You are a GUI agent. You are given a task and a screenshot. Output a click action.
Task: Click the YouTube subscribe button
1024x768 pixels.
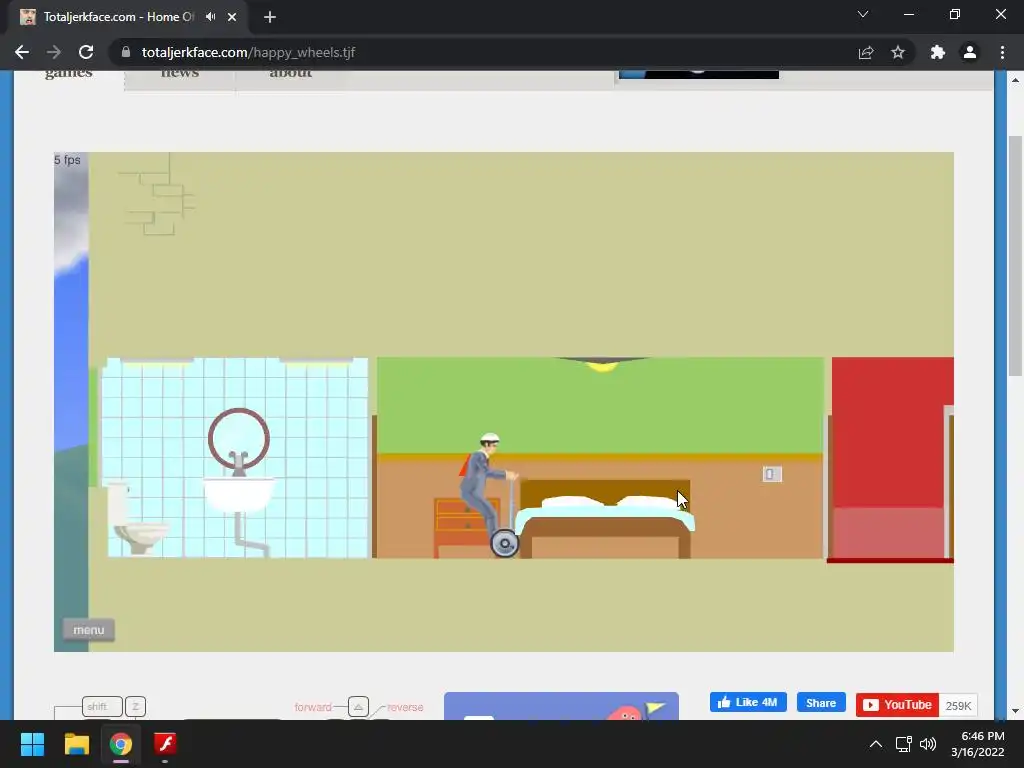pyautogui.click(x=897, y=705)
